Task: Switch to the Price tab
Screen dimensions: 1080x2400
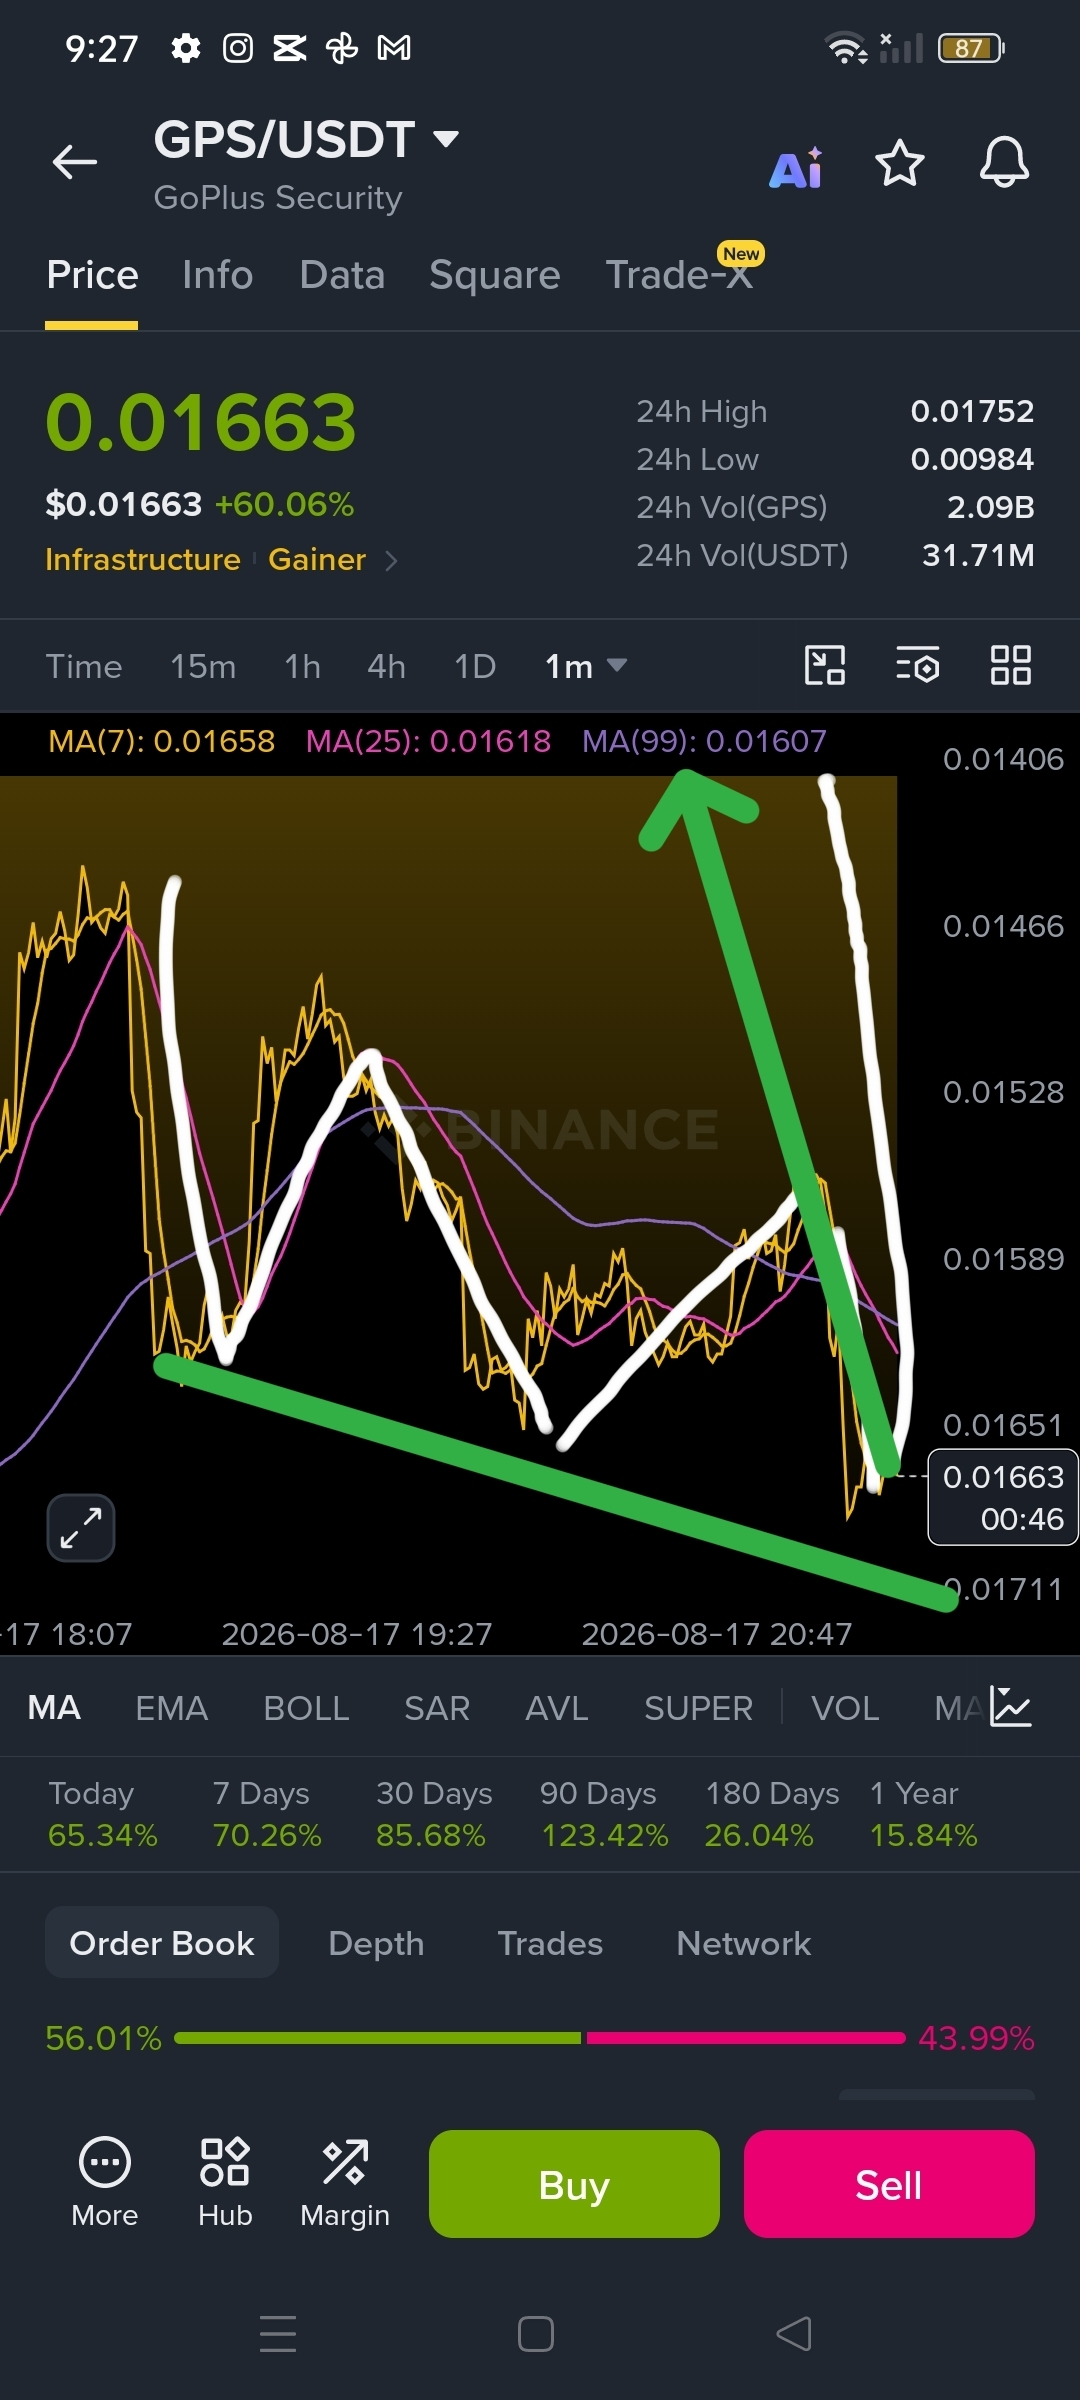Action: 92,275
